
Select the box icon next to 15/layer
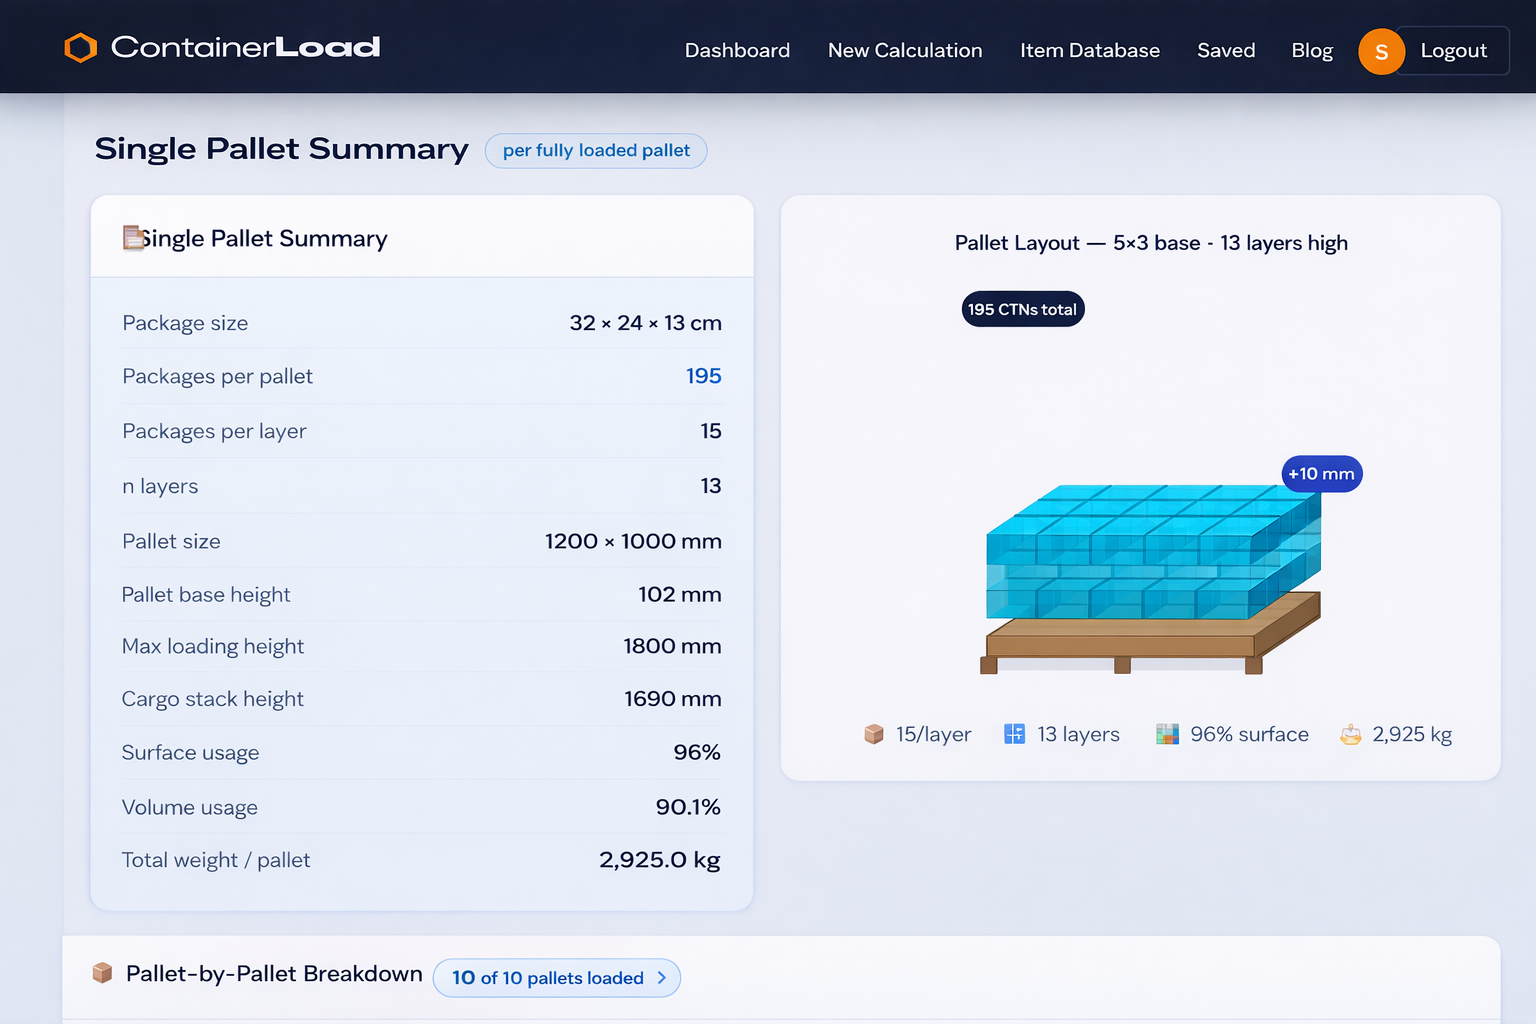pos(873,733)
